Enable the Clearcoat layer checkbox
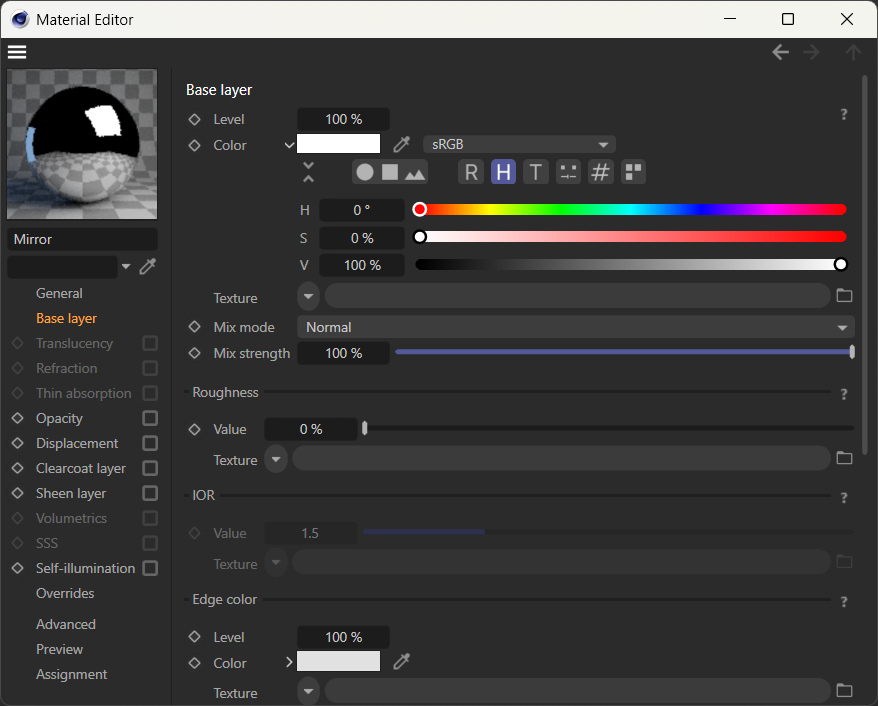The width and height of the screenshot is (878, 706). (150, 468)
